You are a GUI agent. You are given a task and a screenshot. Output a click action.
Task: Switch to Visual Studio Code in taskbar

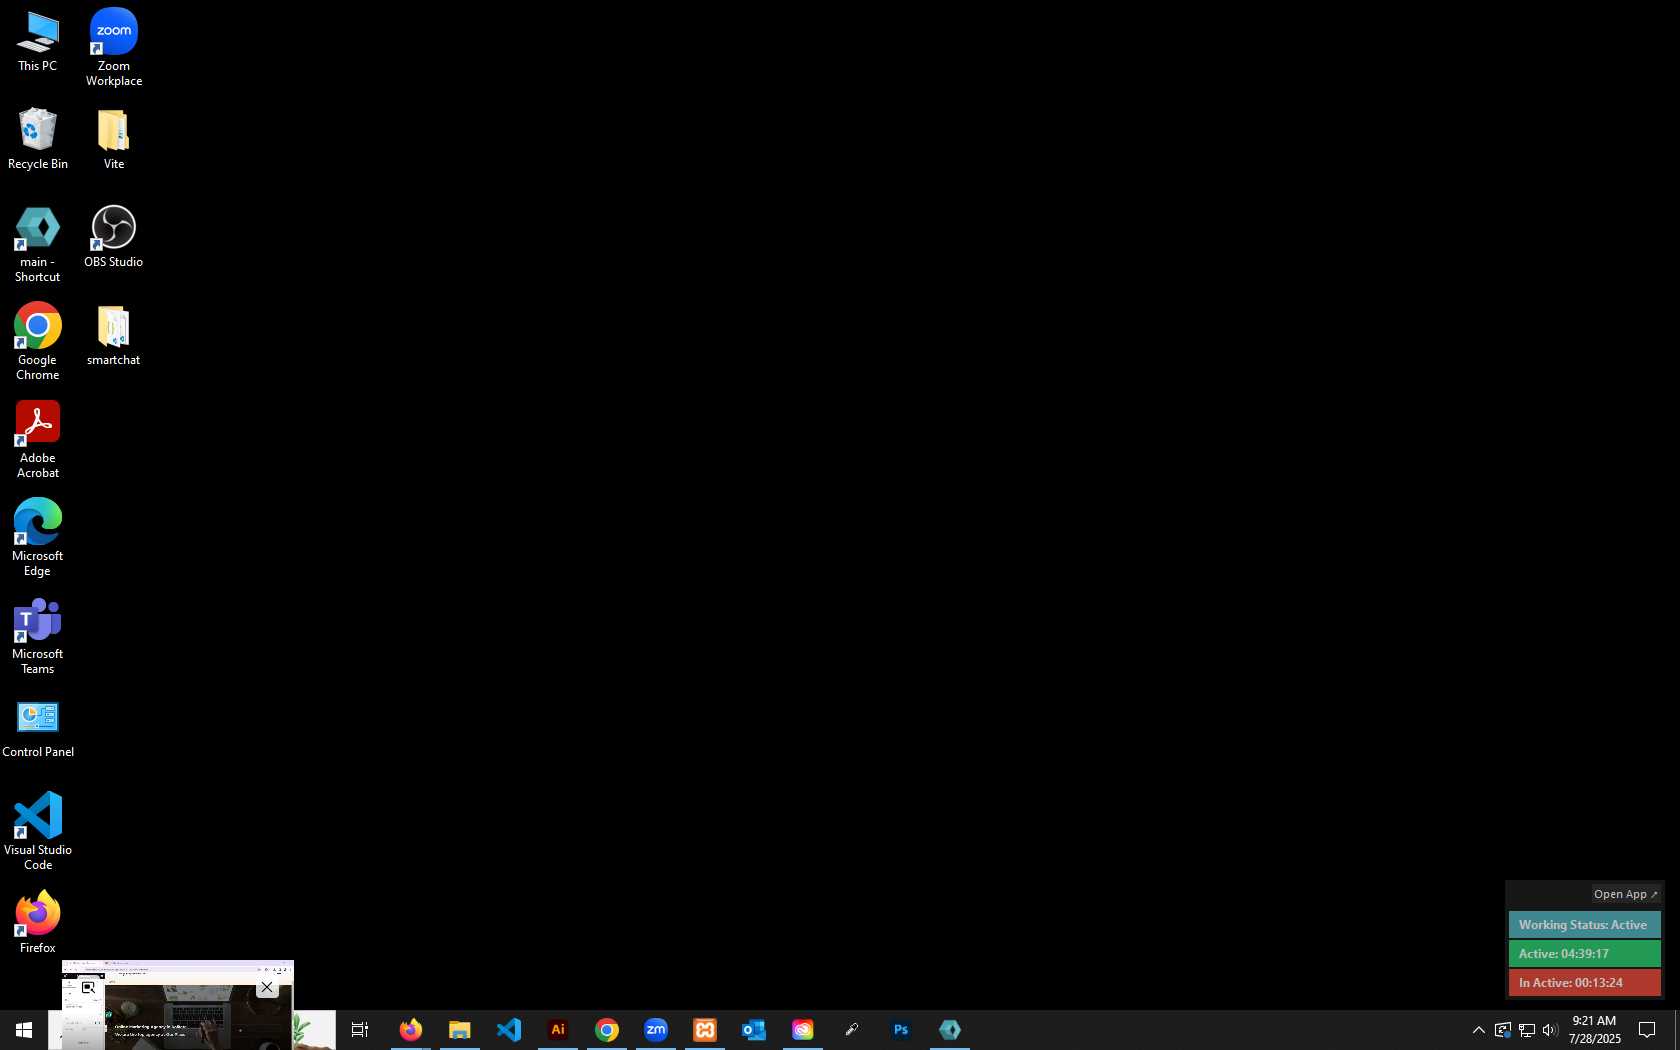(509, 1030)
